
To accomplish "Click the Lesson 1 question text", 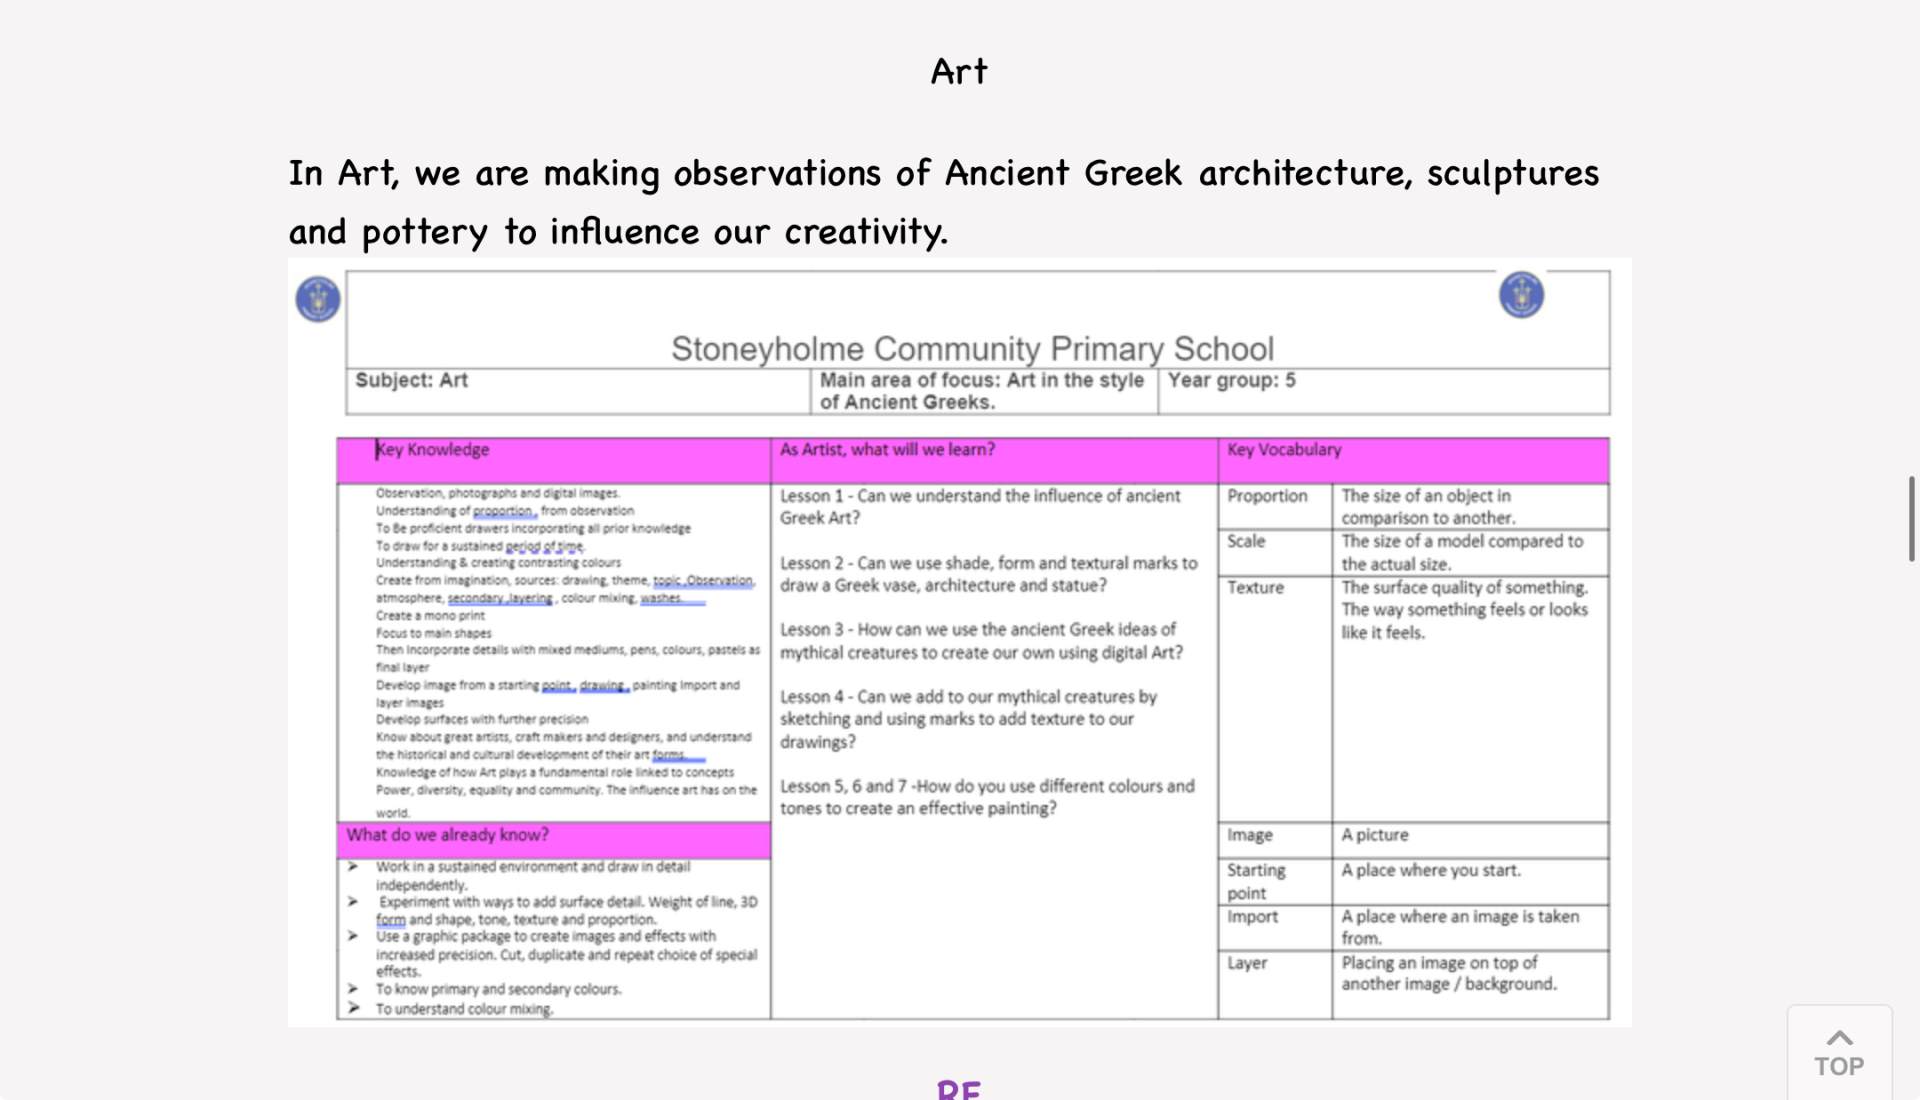I will point(980,507).
